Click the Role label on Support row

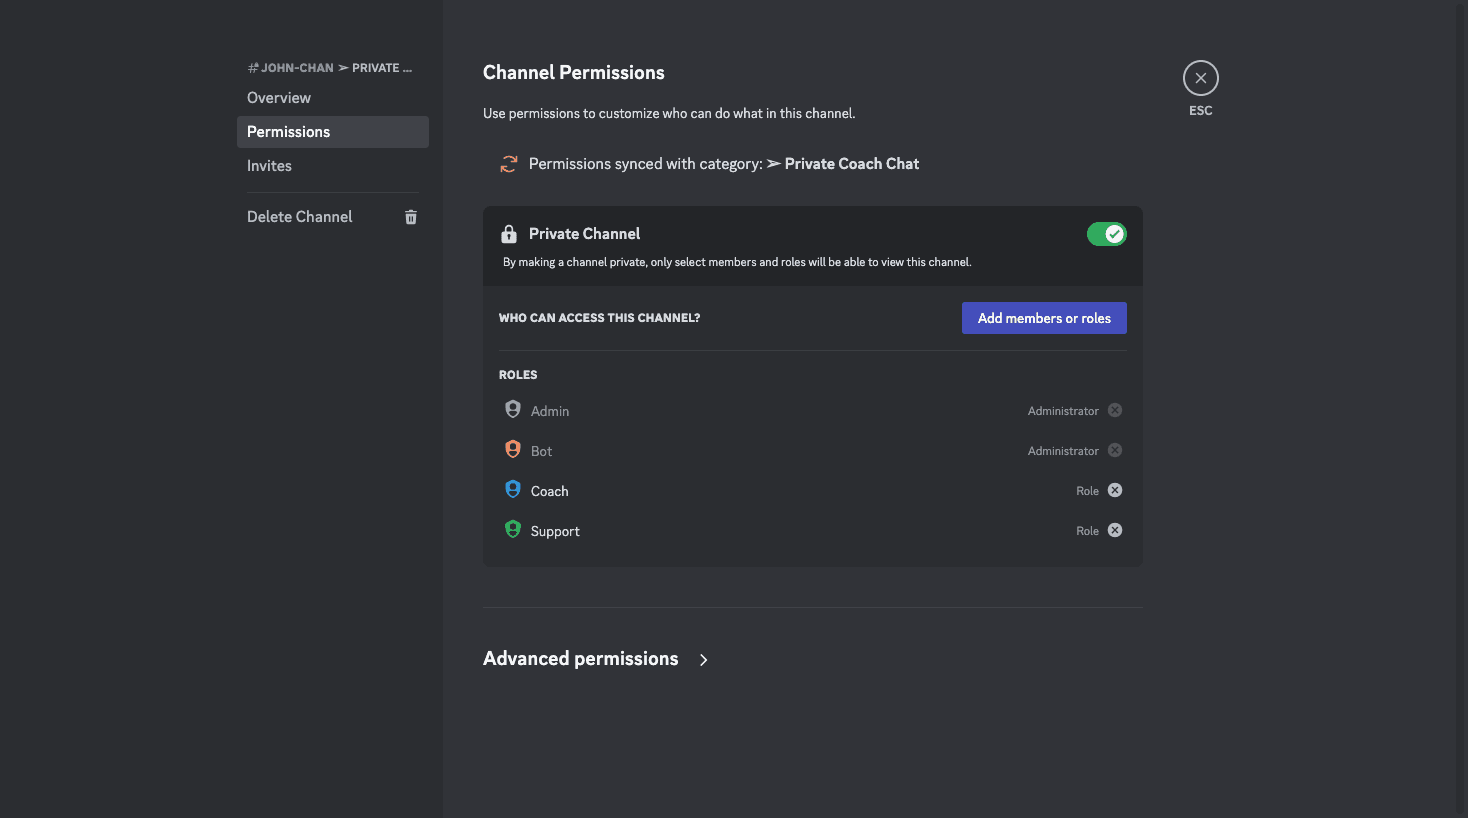pos(1087,531)
